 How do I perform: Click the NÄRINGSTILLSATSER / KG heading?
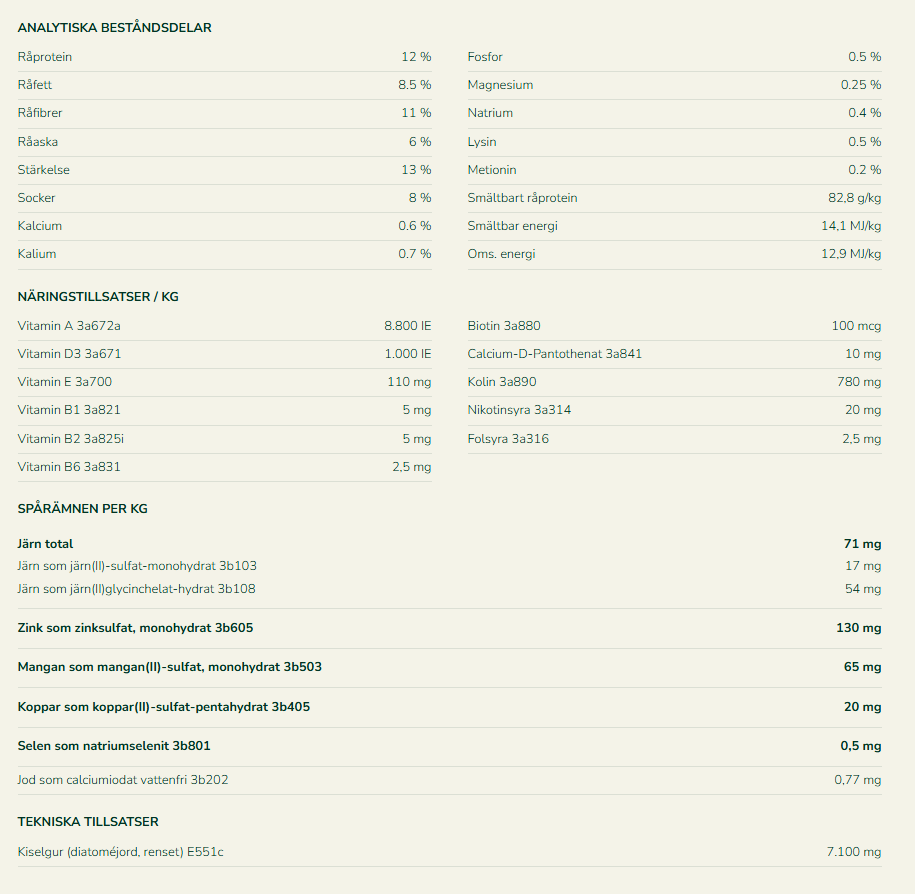point(98,297)
